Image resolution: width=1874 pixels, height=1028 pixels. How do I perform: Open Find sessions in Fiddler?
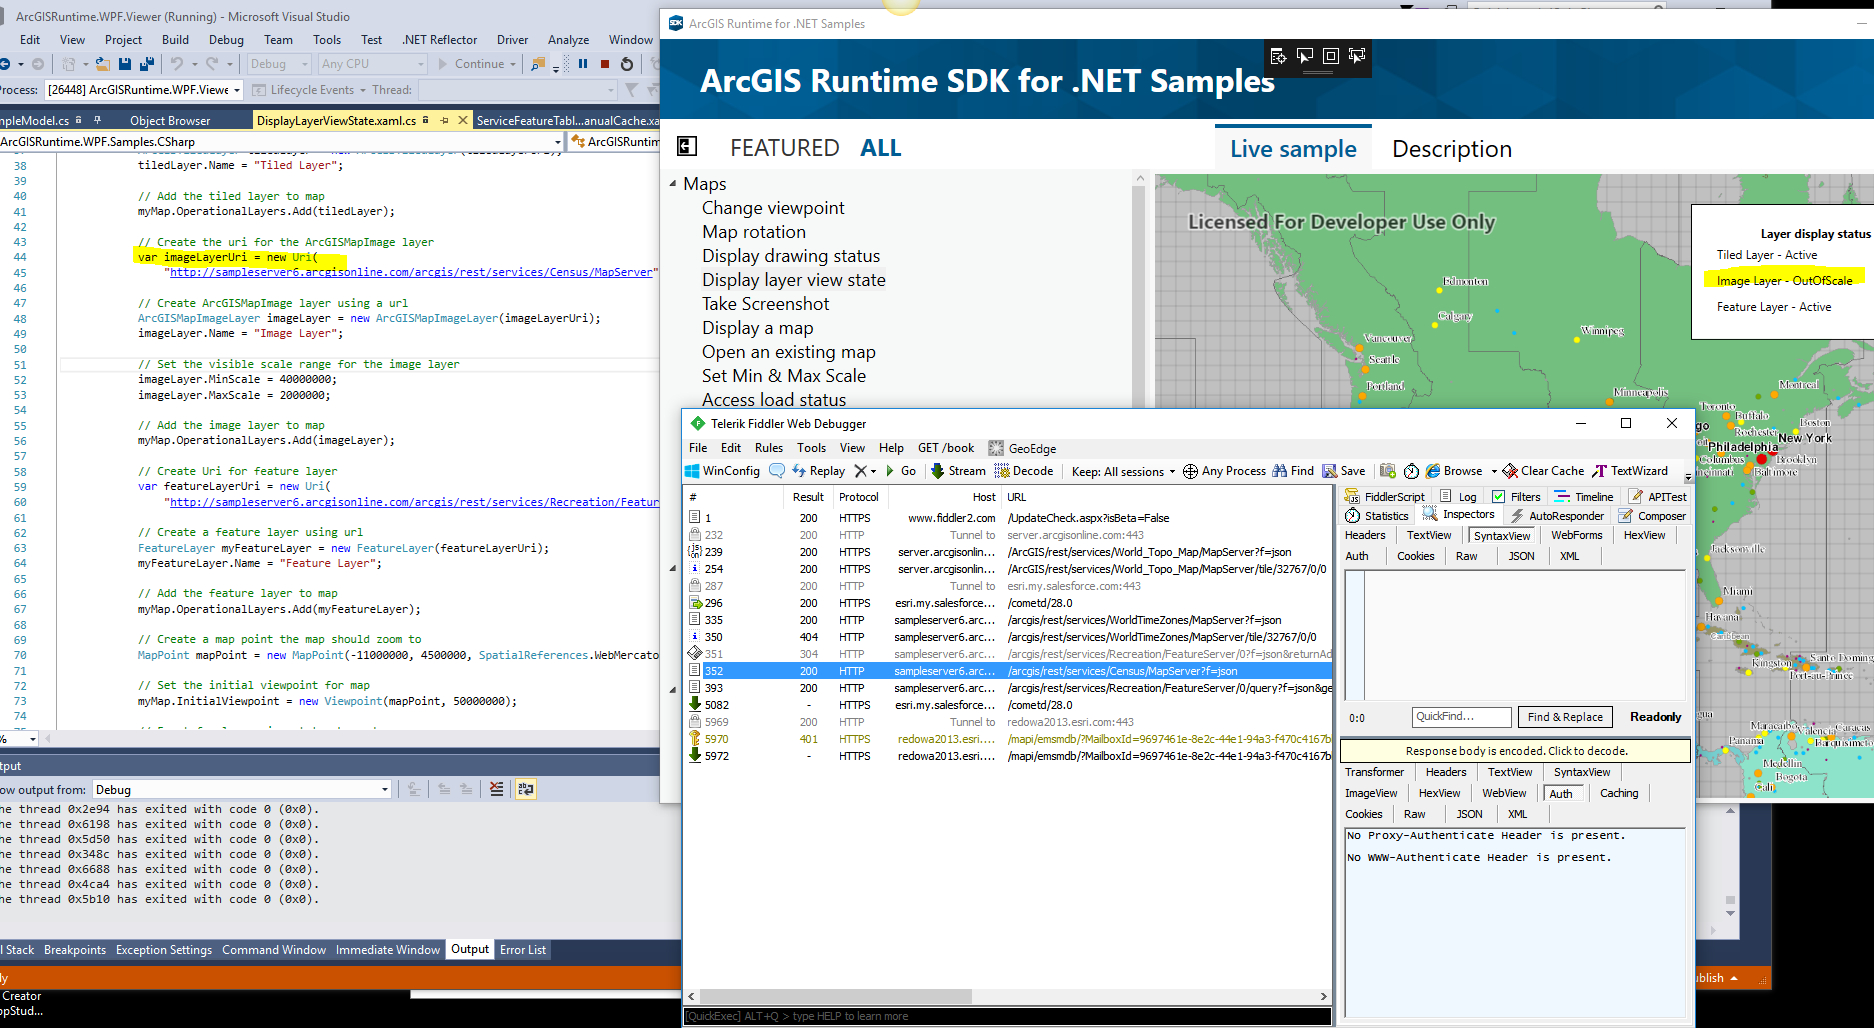click(1293, 471)
